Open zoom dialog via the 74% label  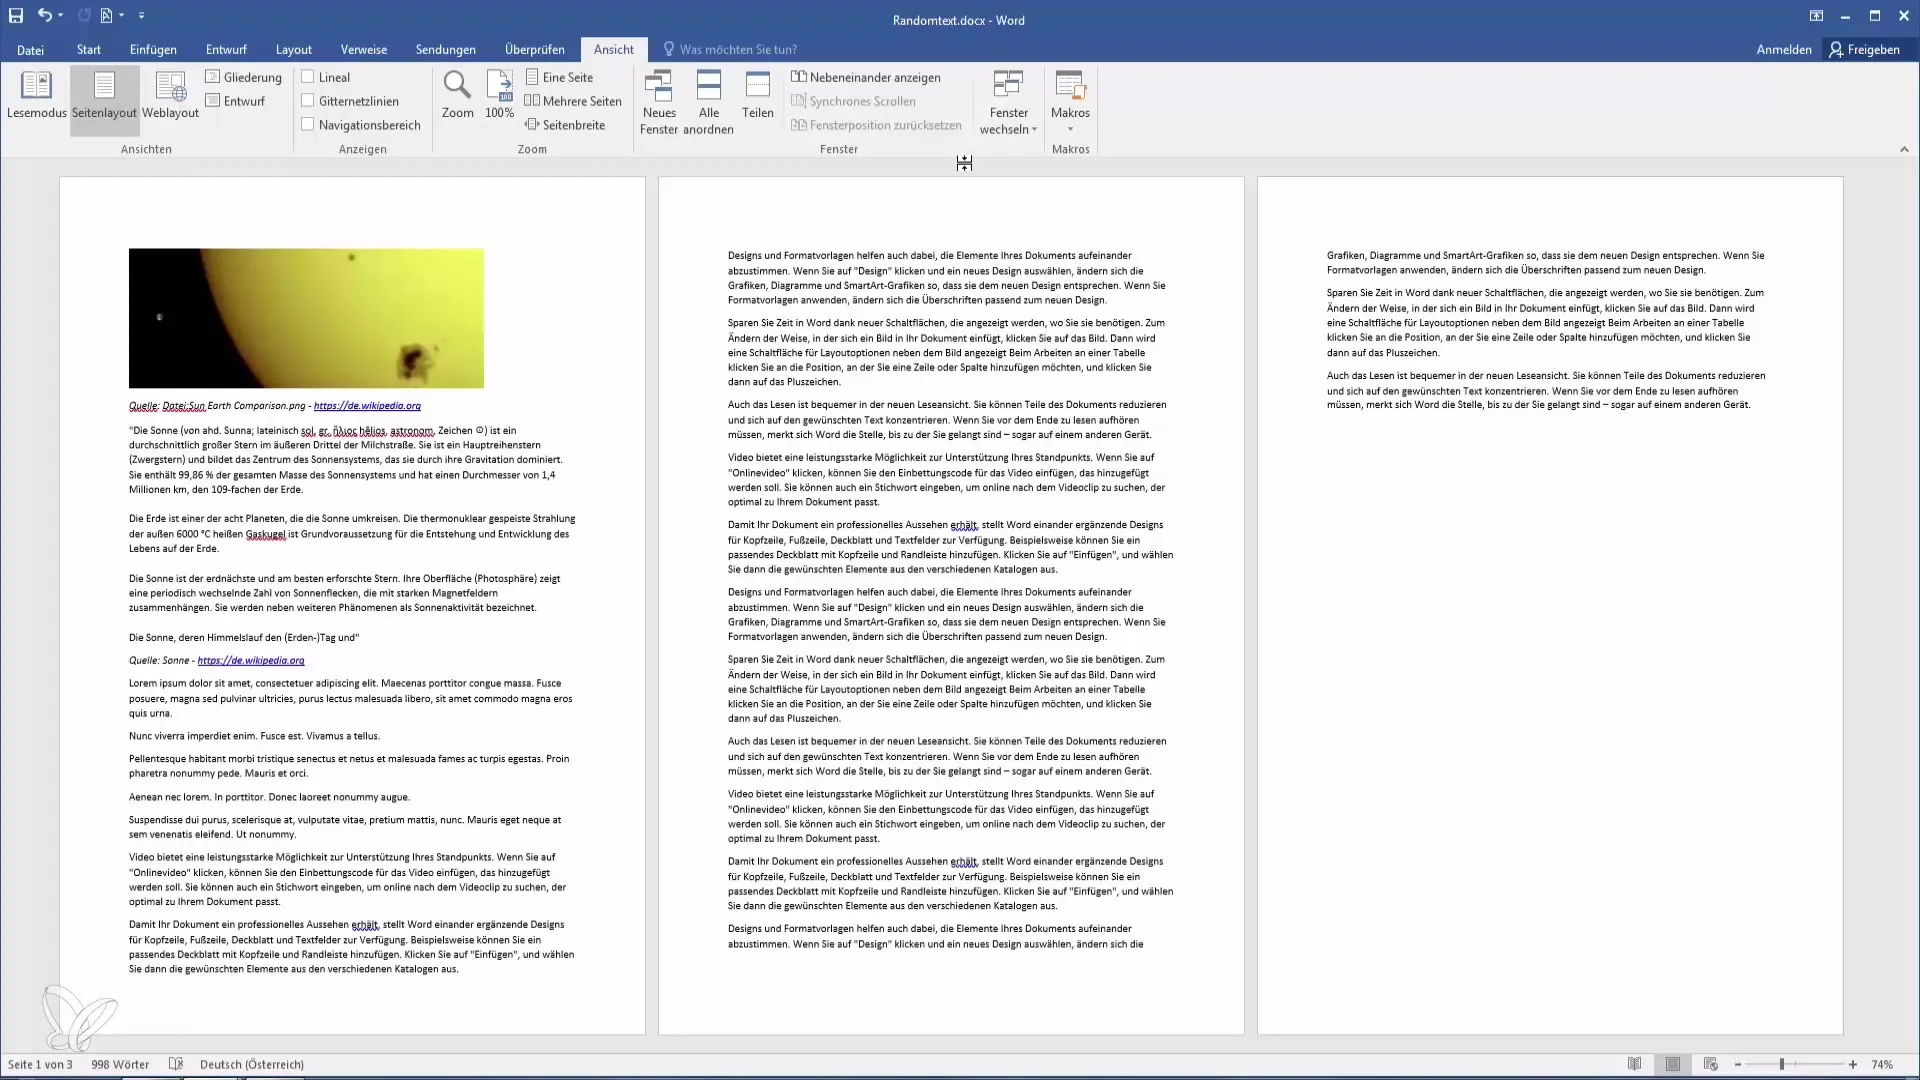click(1882, 1064)
